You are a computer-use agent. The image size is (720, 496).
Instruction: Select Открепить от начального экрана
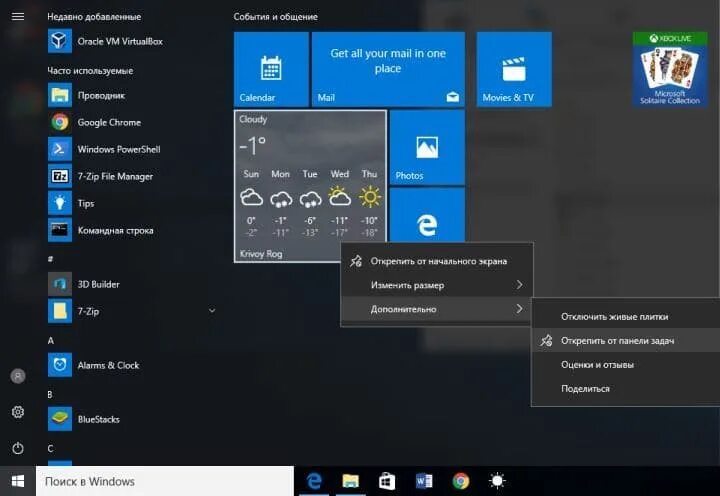(437, 261)
